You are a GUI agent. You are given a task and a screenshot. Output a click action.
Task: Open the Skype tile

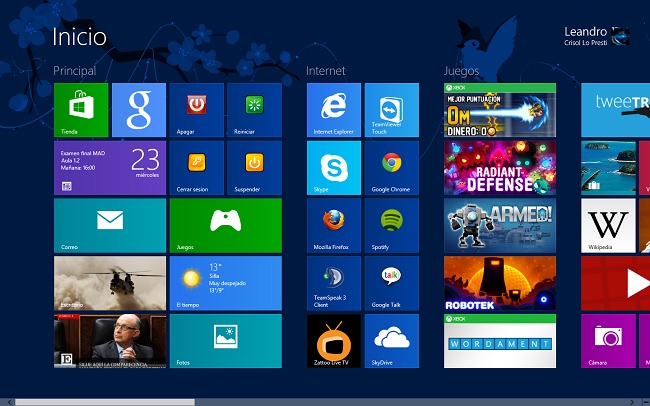point(334,168)
